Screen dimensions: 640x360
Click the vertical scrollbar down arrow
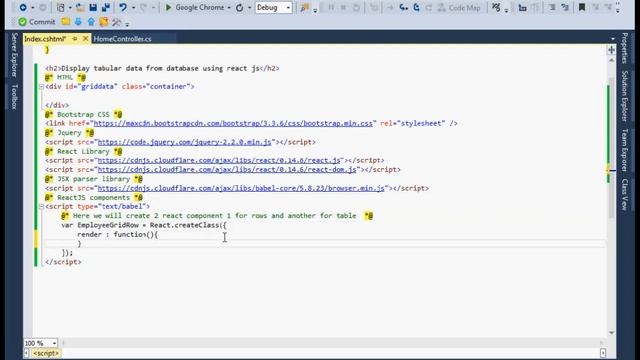(x=611, y=333)
